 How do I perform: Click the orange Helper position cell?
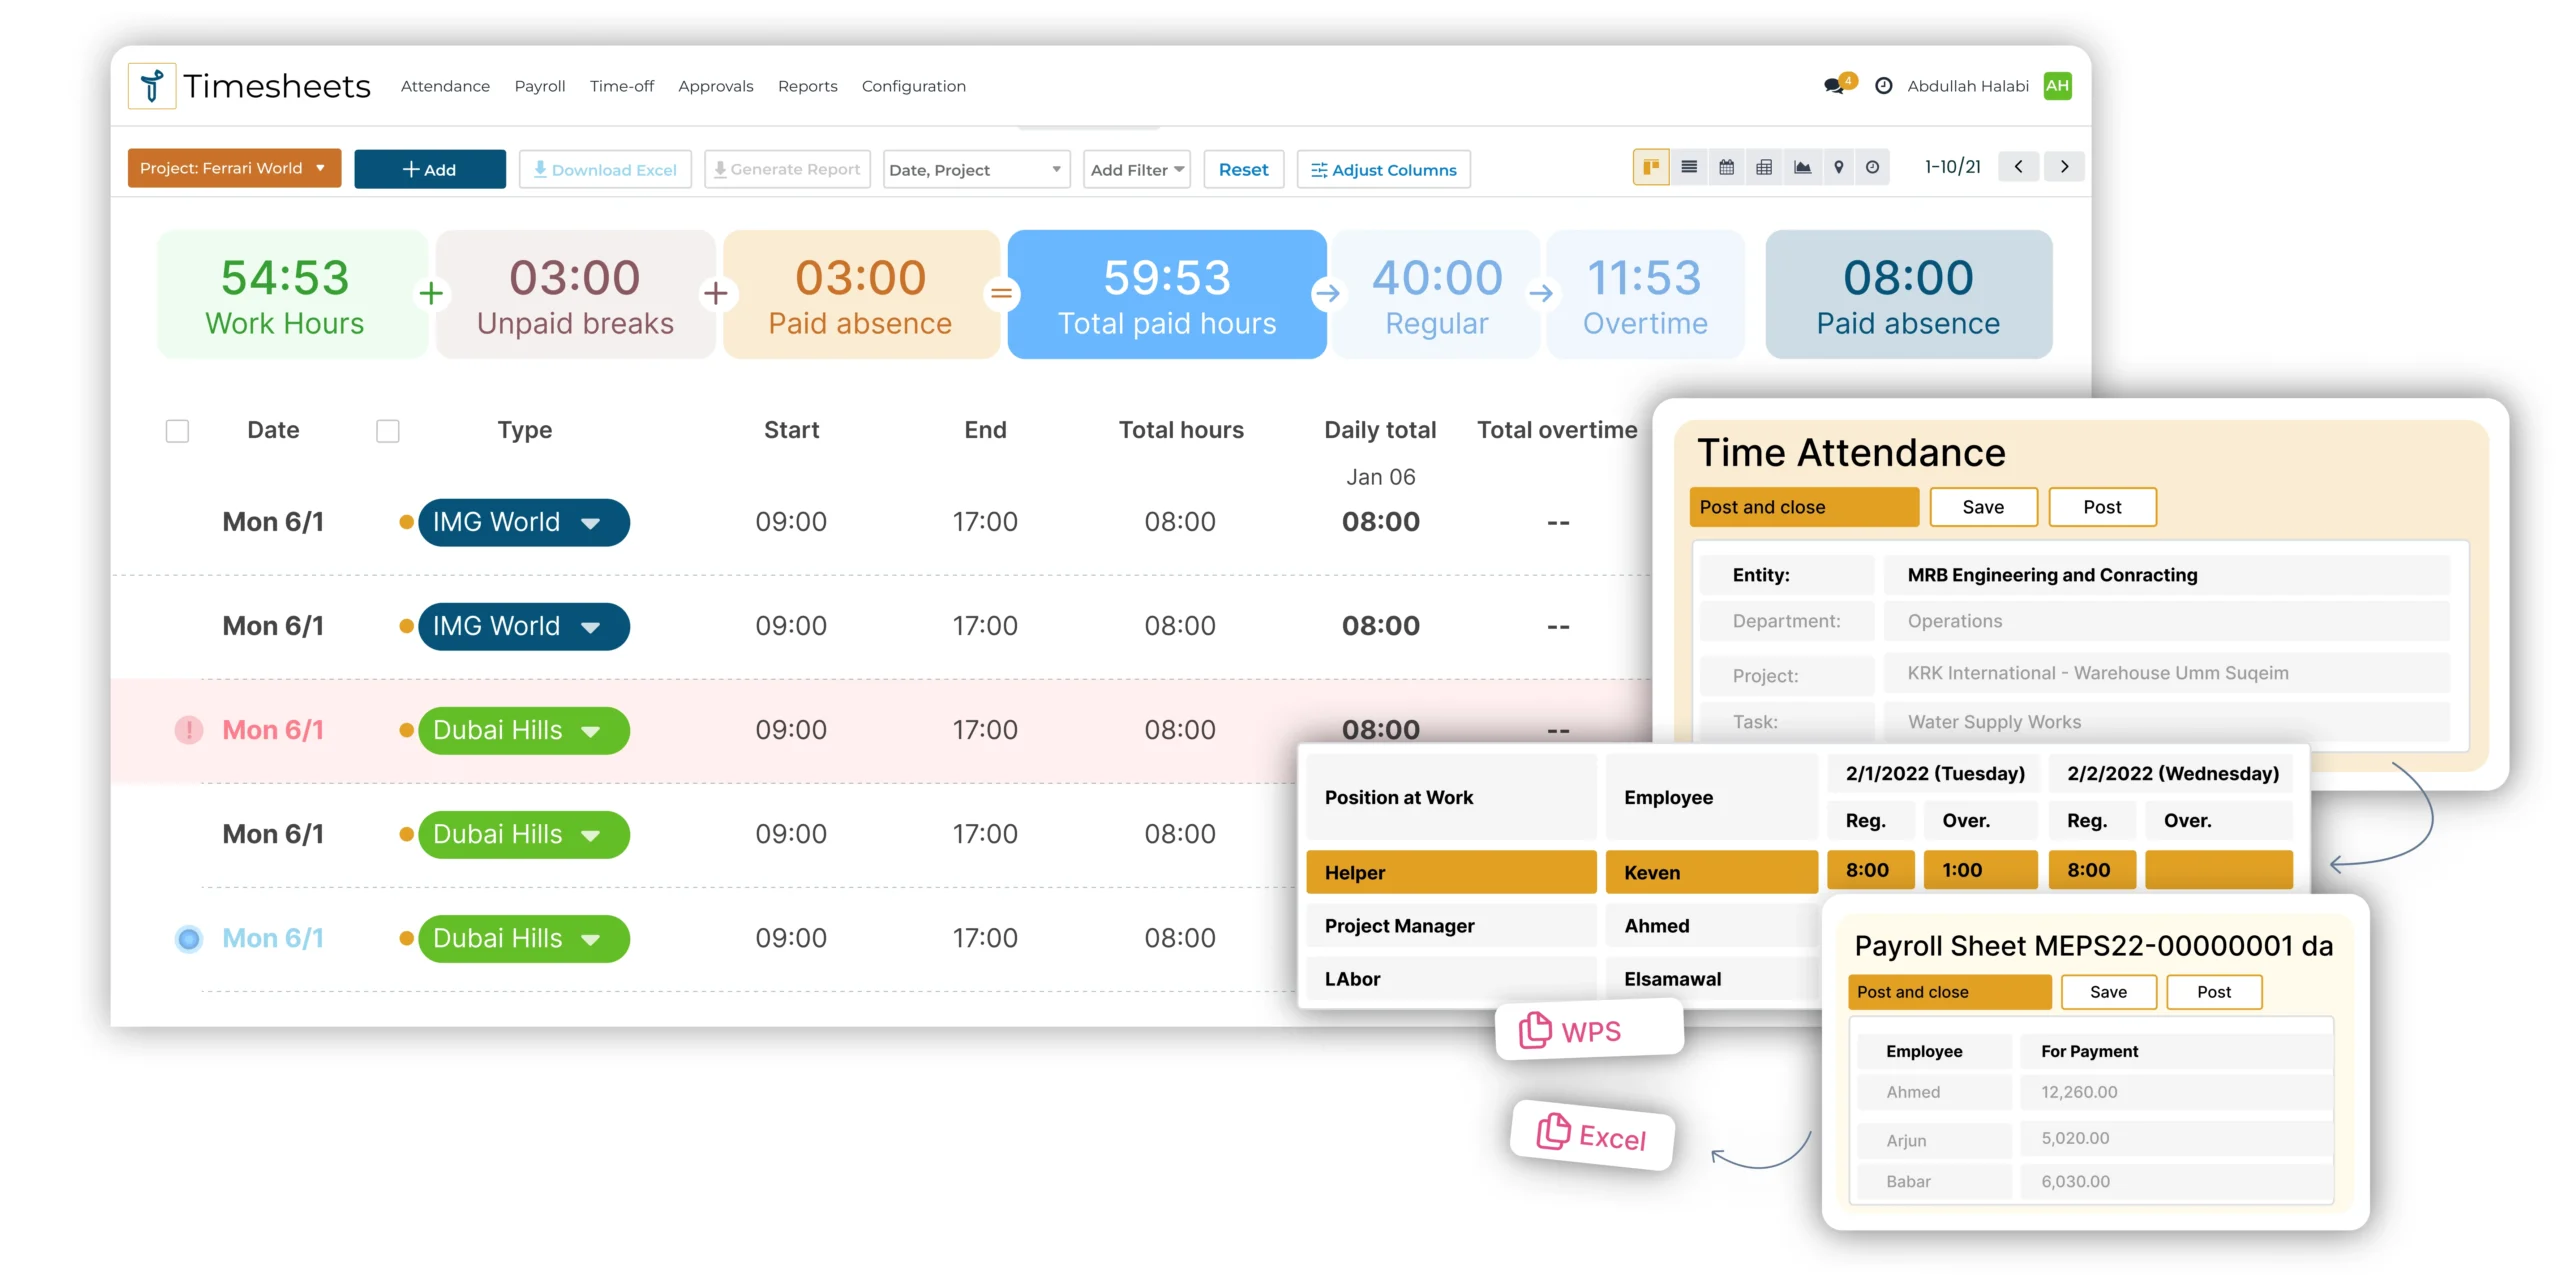point(1450,872)
